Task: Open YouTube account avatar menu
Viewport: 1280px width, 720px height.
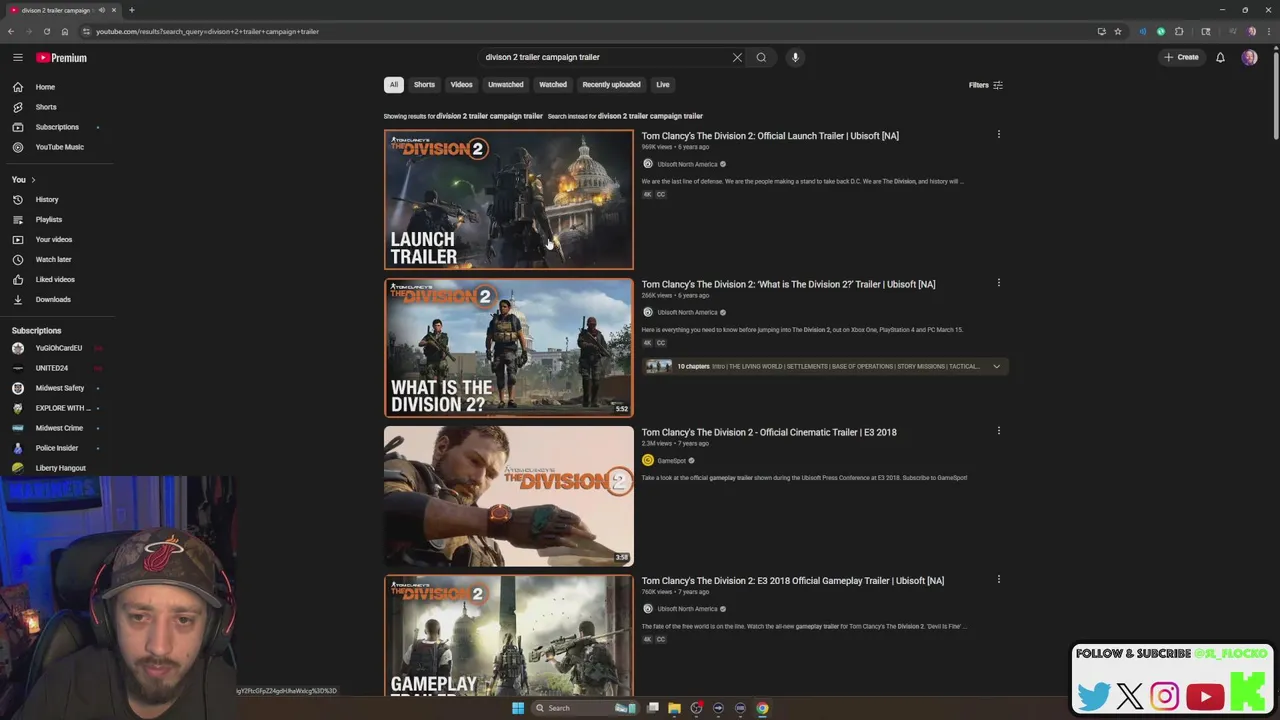Action: pos(1249,58)
